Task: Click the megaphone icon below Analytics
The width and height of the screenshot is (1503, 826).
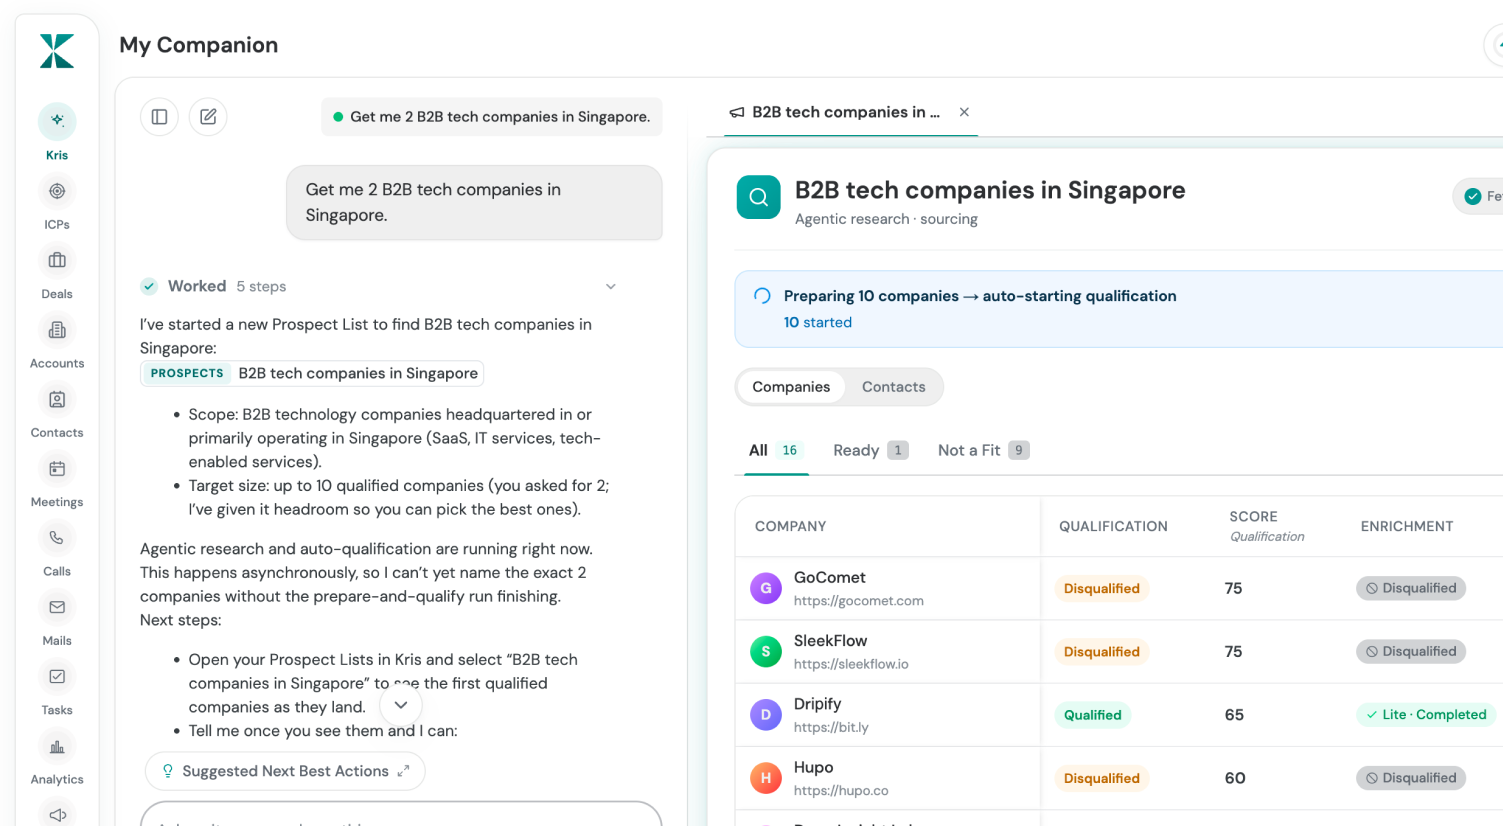Action: [57, 814]
